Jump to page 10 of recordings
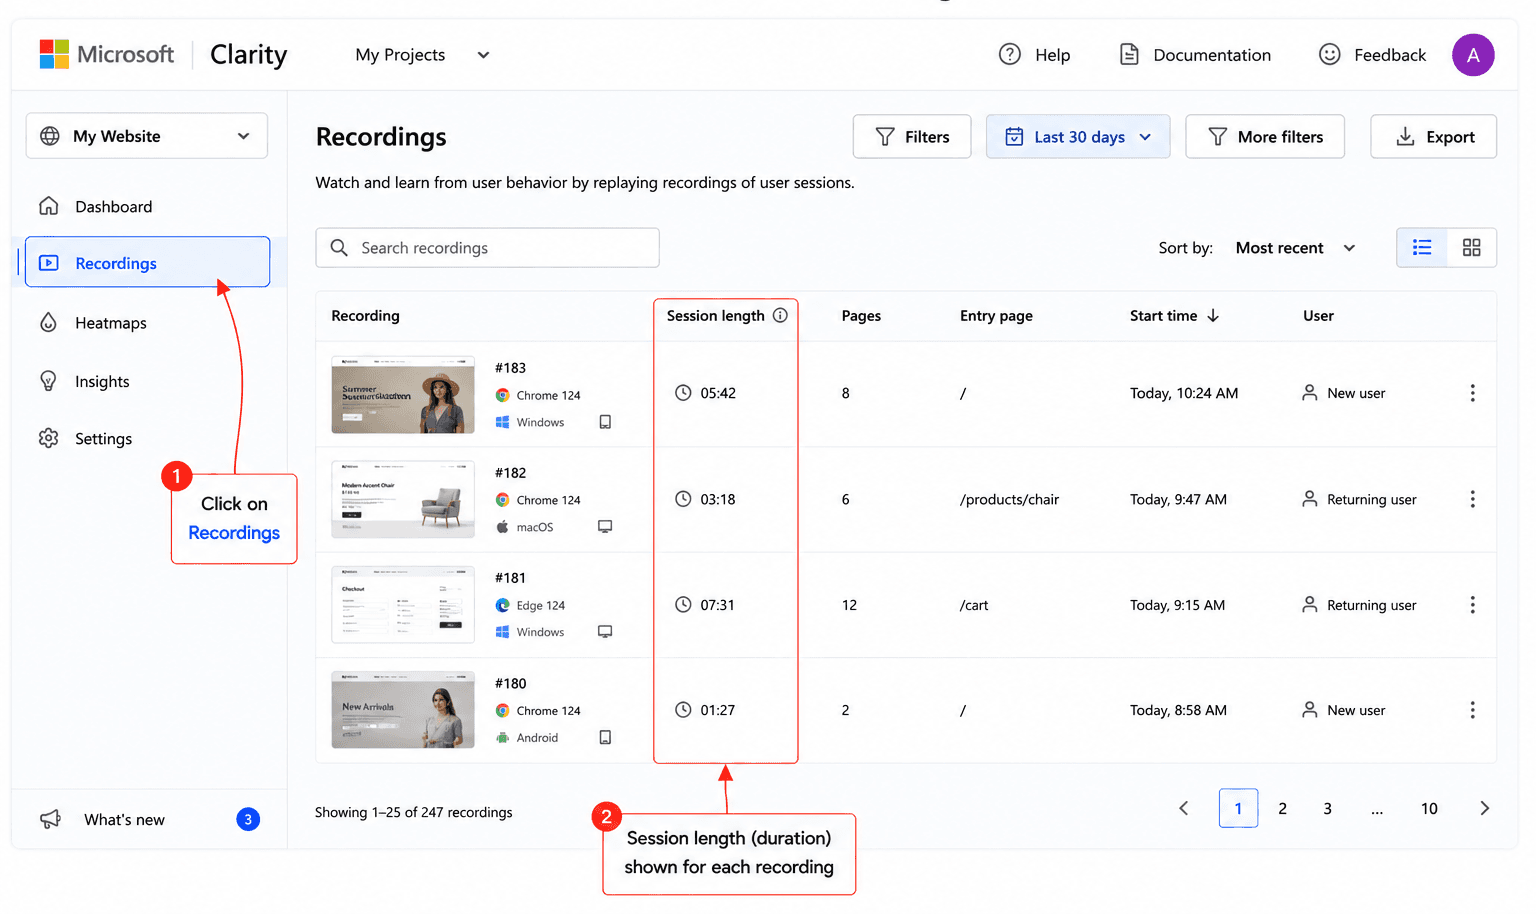Screen dimensions: 1536x914 tap(1430, 808)
